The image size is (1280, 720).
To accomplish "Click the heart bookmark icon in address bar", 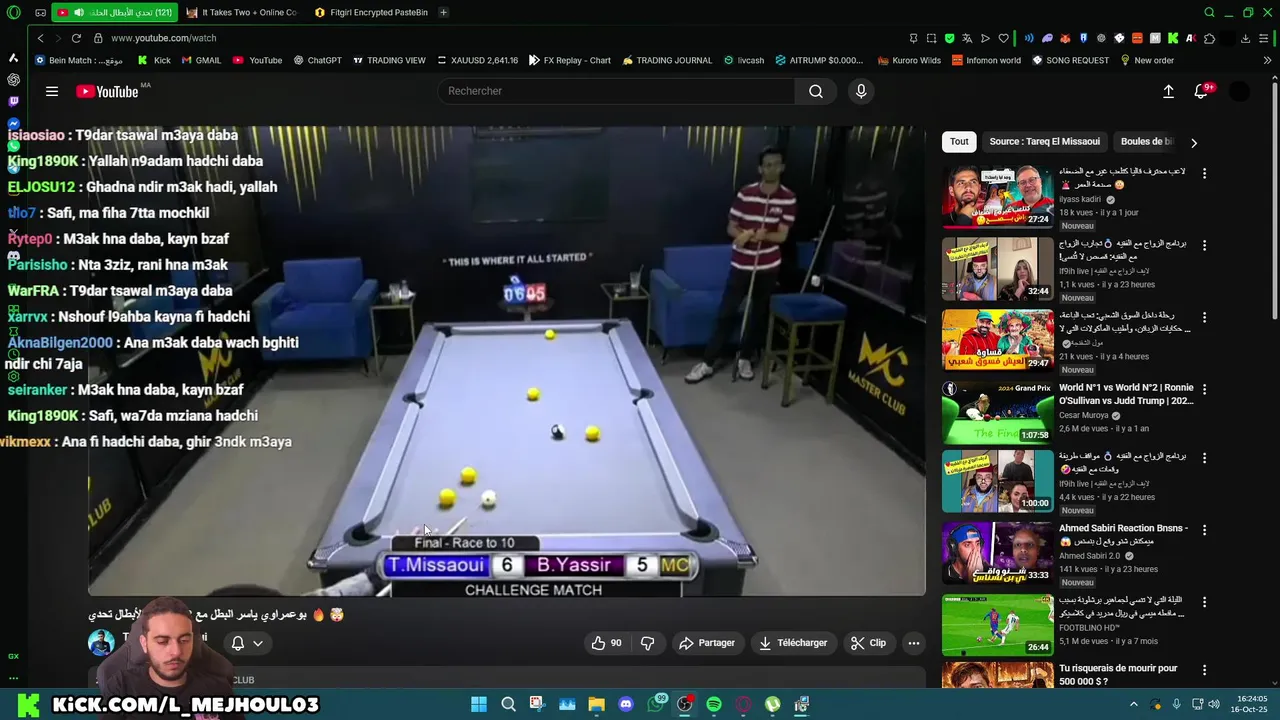I will click(x=1003, y=38).
